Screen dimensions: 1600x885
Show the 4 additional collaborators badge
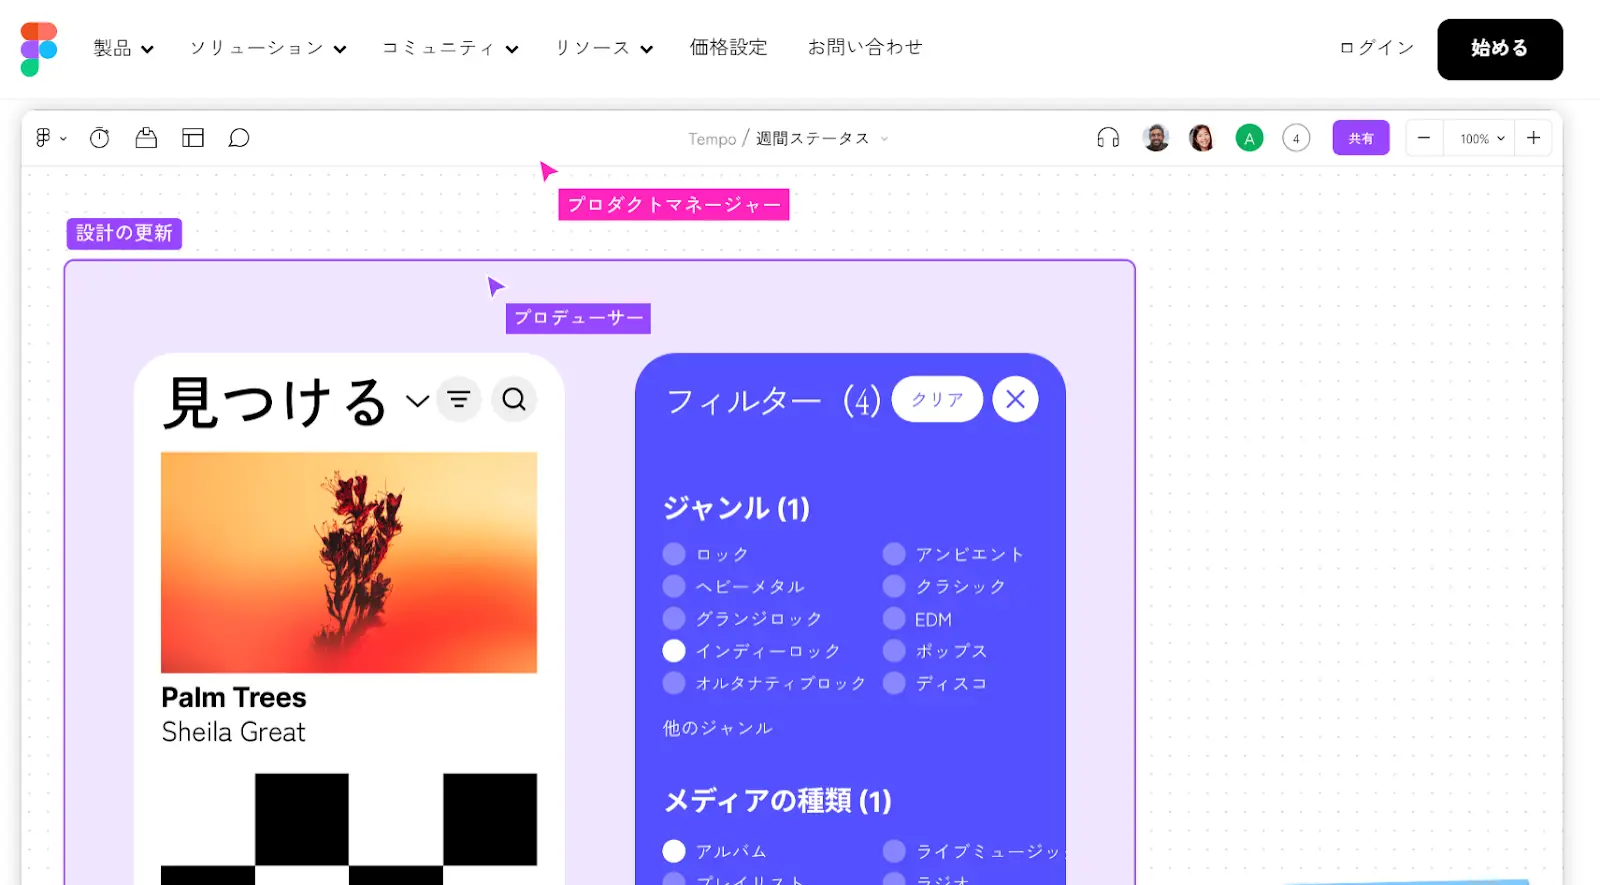coord(1296,138)
